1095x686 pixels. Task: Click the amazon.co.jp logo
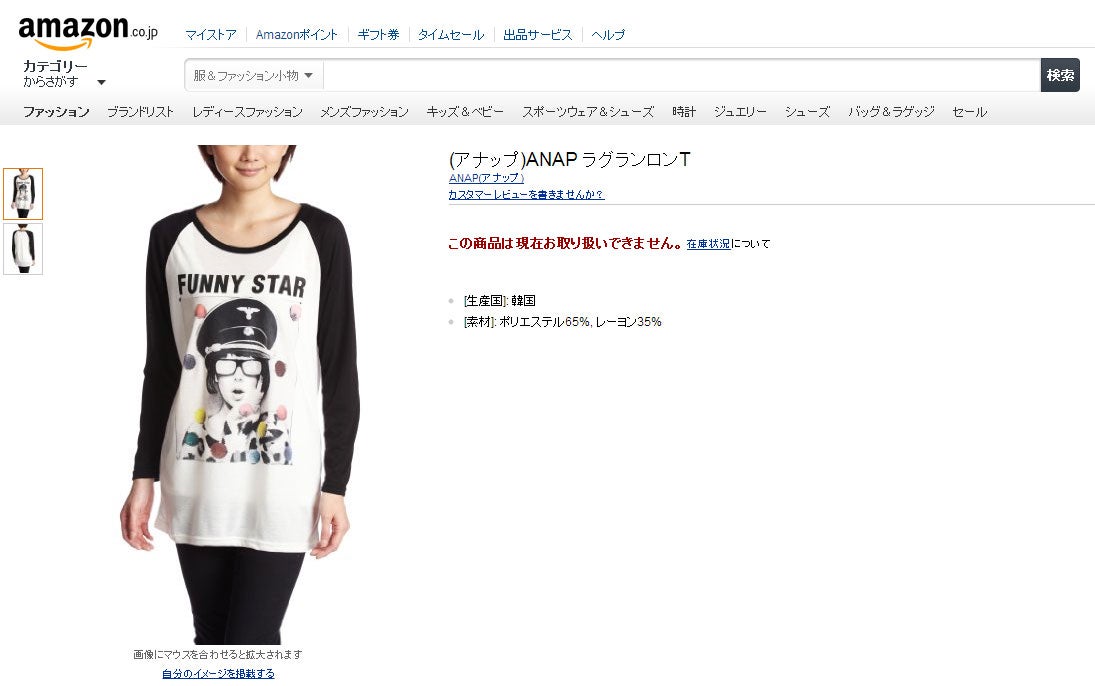click(x=88, y=32)
